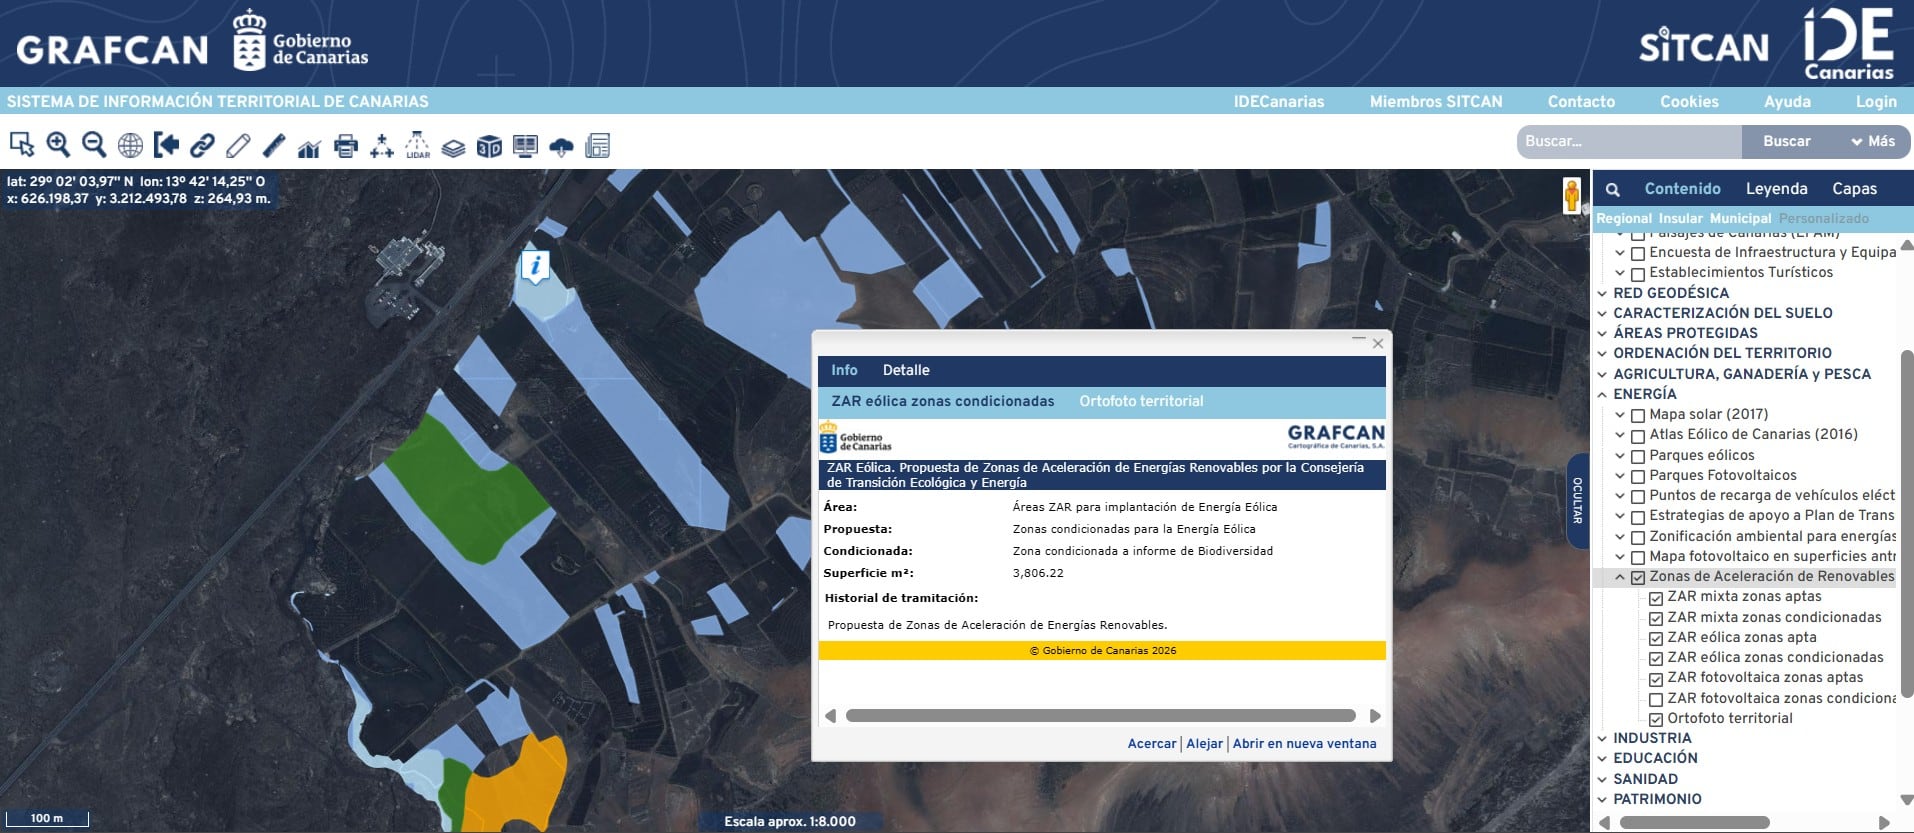Activate the 3D view icon
Viewport: 1914px width, 833px height.
coord(489,146)
